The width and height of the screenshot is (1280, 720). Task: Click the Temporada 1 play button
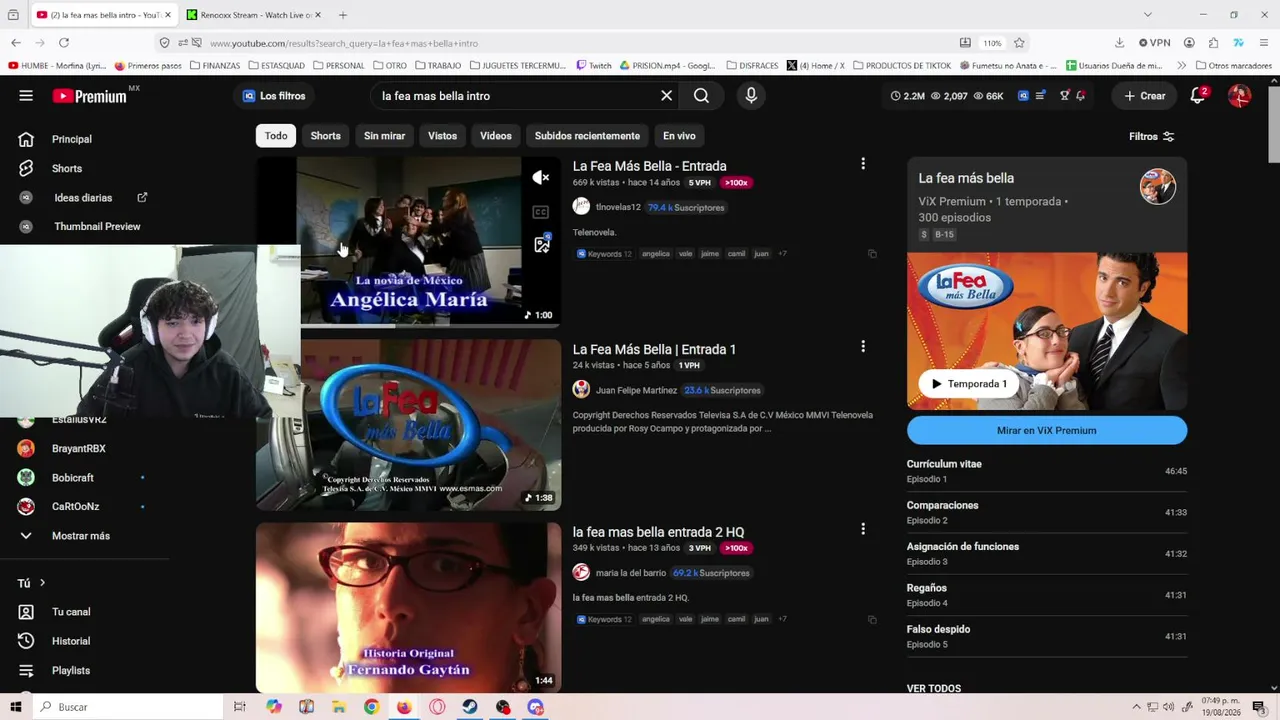(x=969, y=384)
